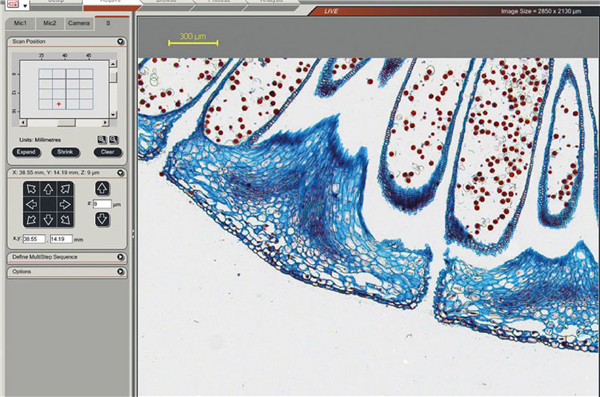Click the Expand button
The height and width of the screenshot is (397, 600).
[x=26, y=152]
